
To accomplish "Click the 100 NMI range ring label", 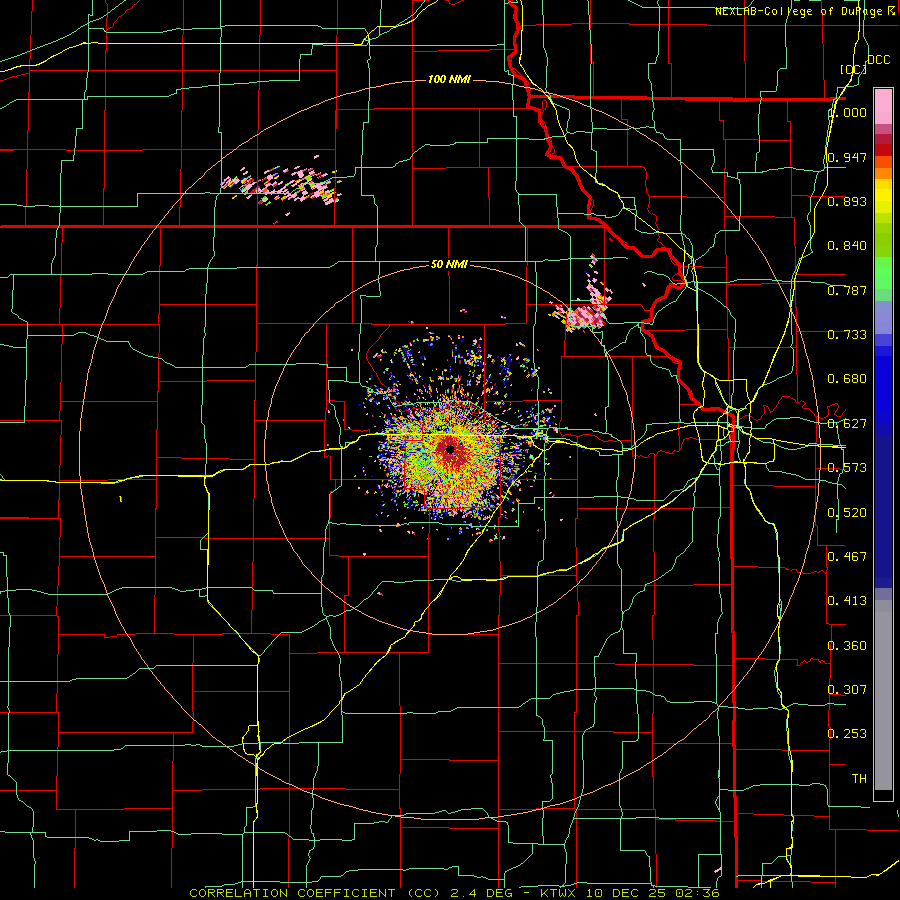I will point(449,79).
